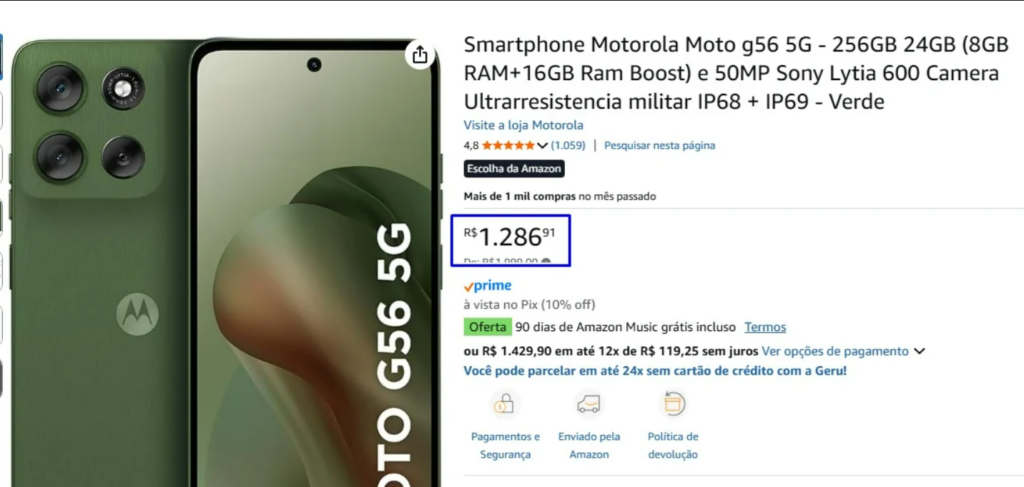Visit the Motorola store link
The height and width of the screenshot is (487, 1024).
coord(524,125)
